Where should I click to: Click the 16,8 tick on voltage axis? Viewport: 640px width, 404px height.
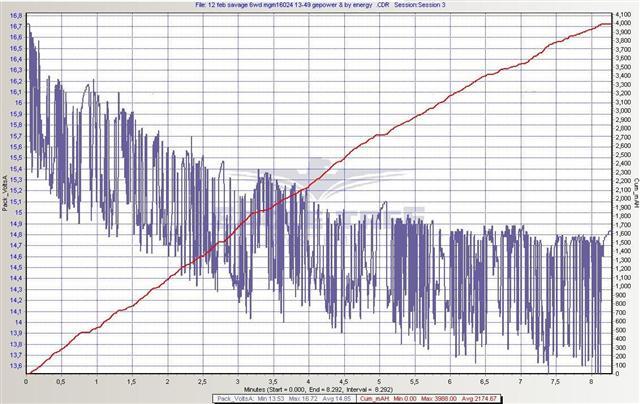(16, 15)
